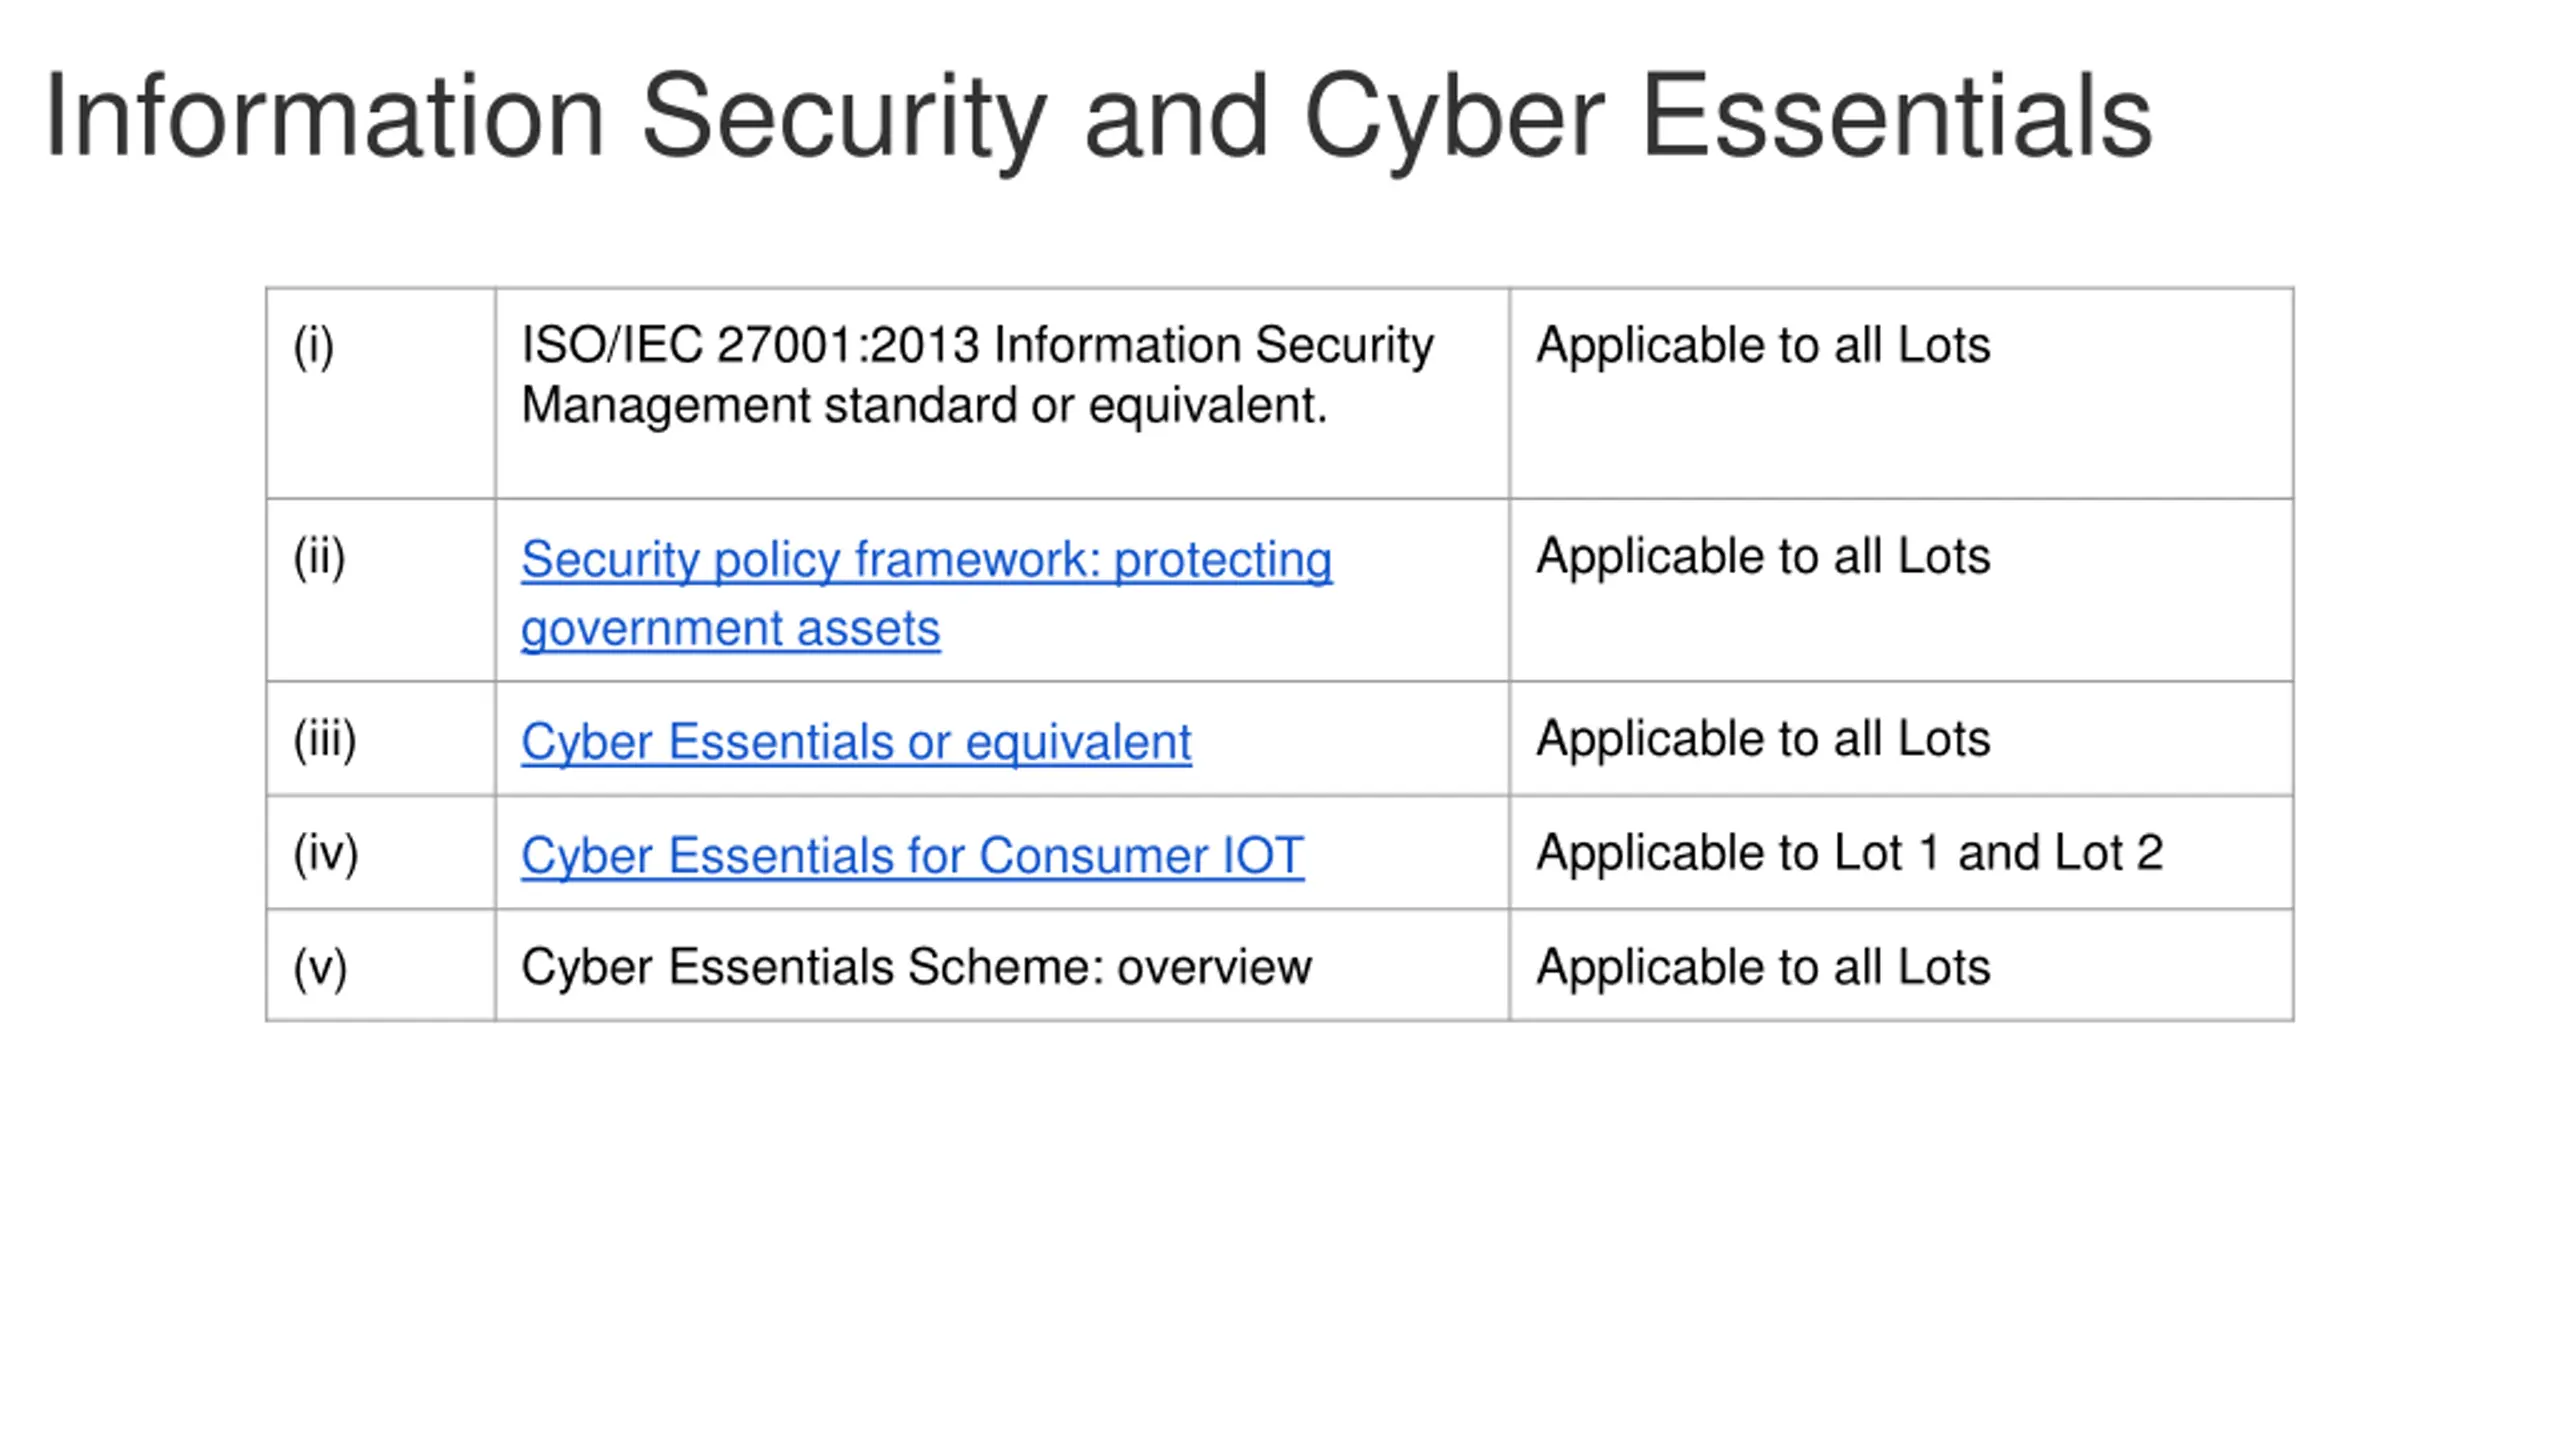Click the word 'Security' in the slide title
This screenshot has height=1440, width=2560.
point(844,116)
